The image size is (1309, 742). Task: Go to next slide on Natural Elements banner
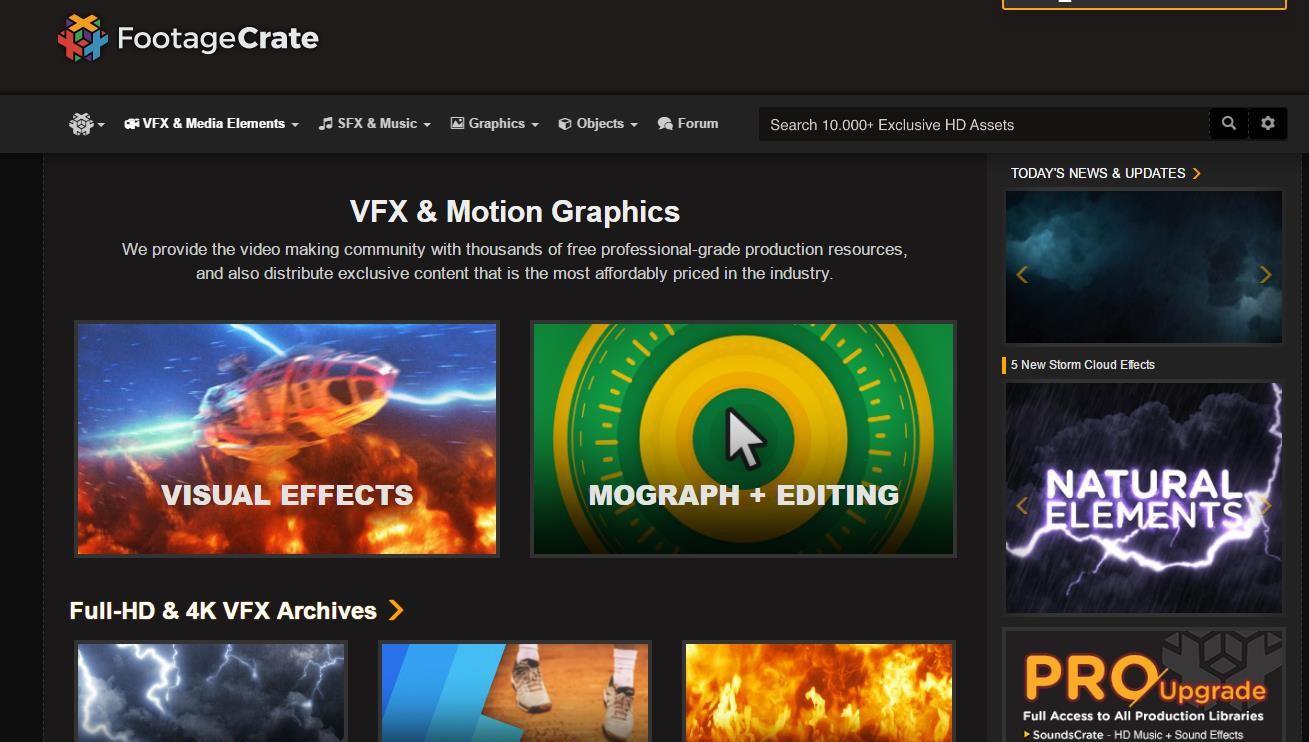[x=1265, y=505]
